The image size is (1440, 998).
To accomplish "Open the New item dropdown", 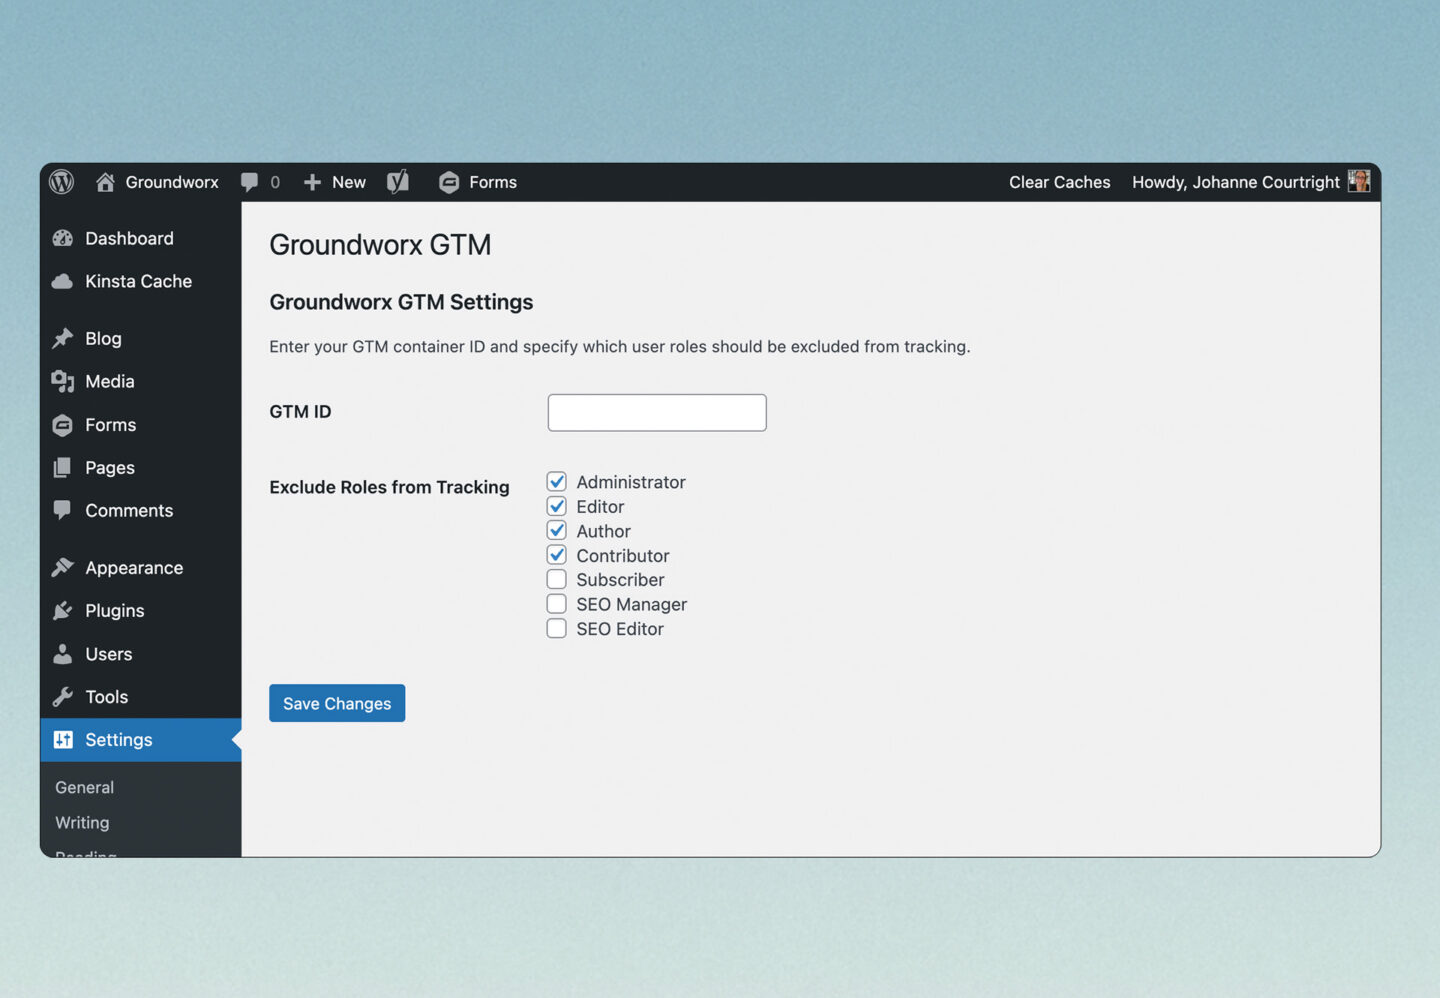I will 334,182.
